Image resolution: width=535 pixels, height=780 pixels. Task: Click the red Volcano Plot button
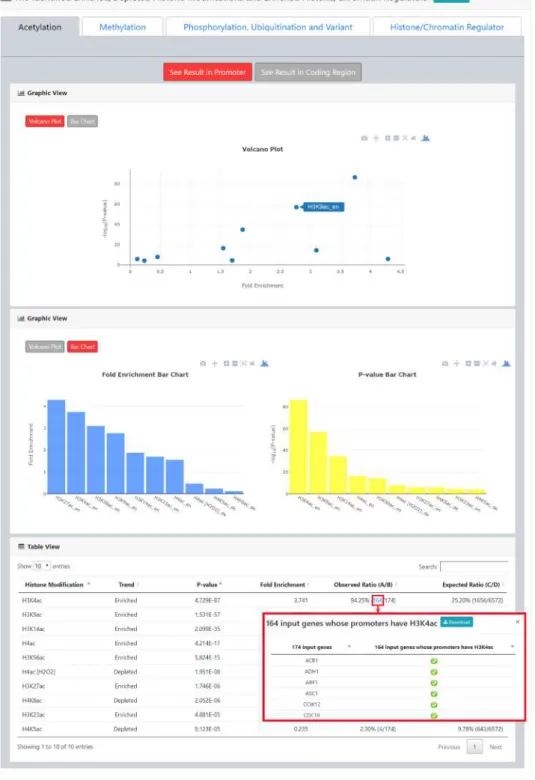[x=45, y=121]
